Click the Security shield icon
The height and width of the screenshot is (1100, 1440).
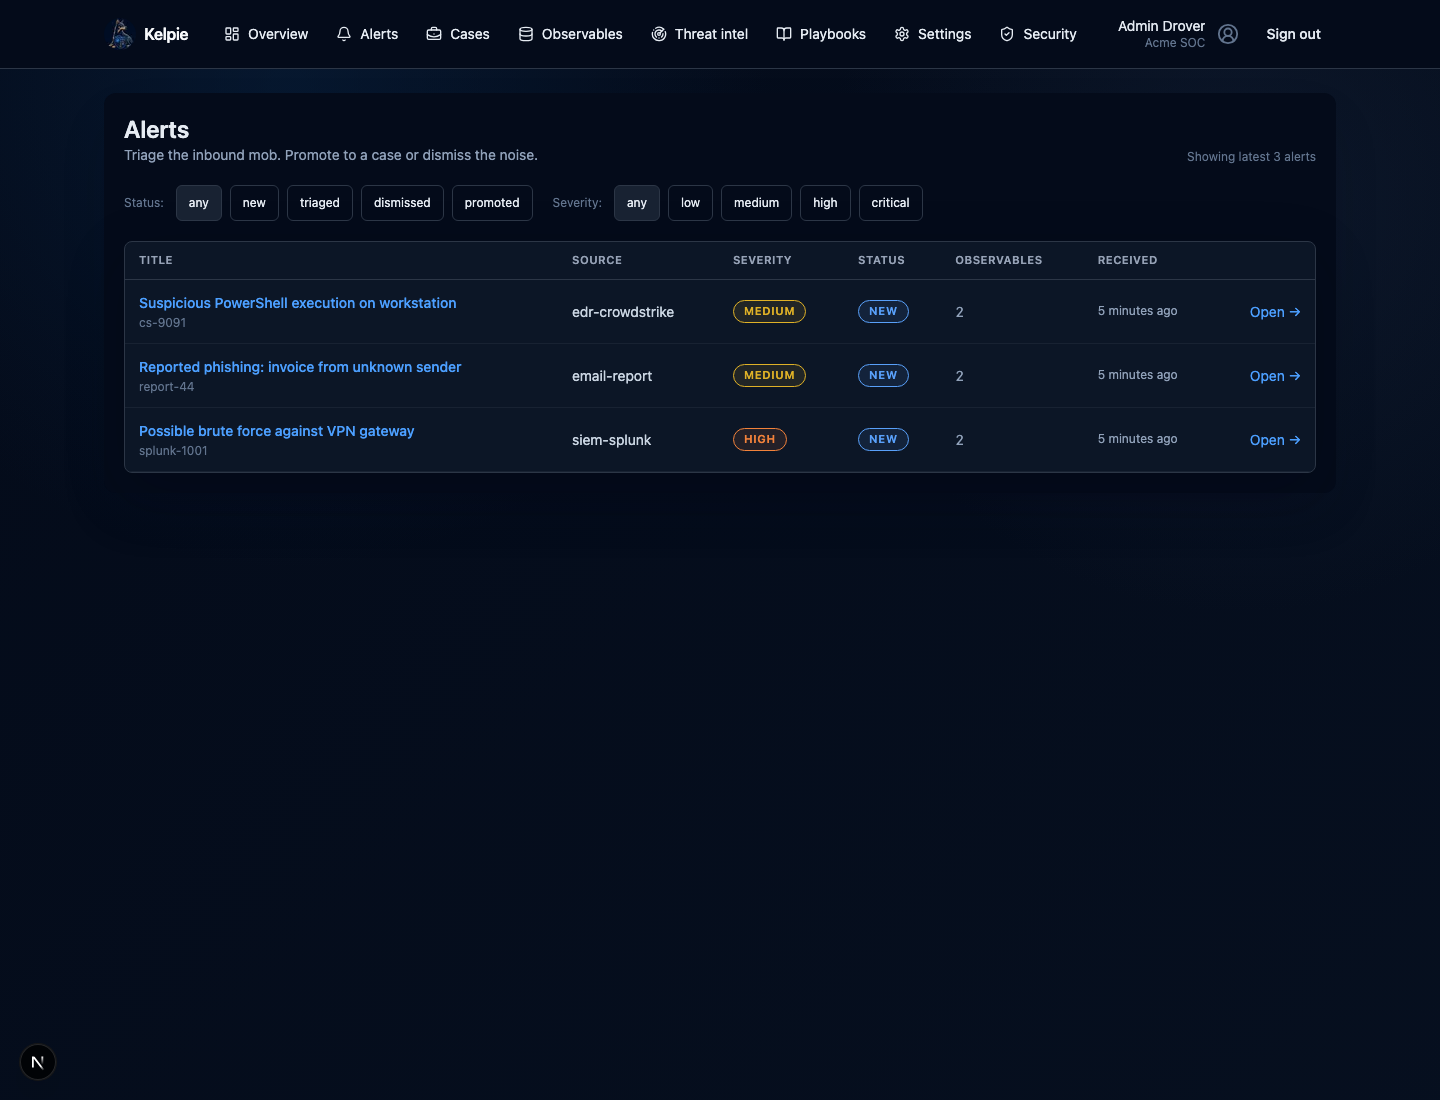pos(1007,34)
